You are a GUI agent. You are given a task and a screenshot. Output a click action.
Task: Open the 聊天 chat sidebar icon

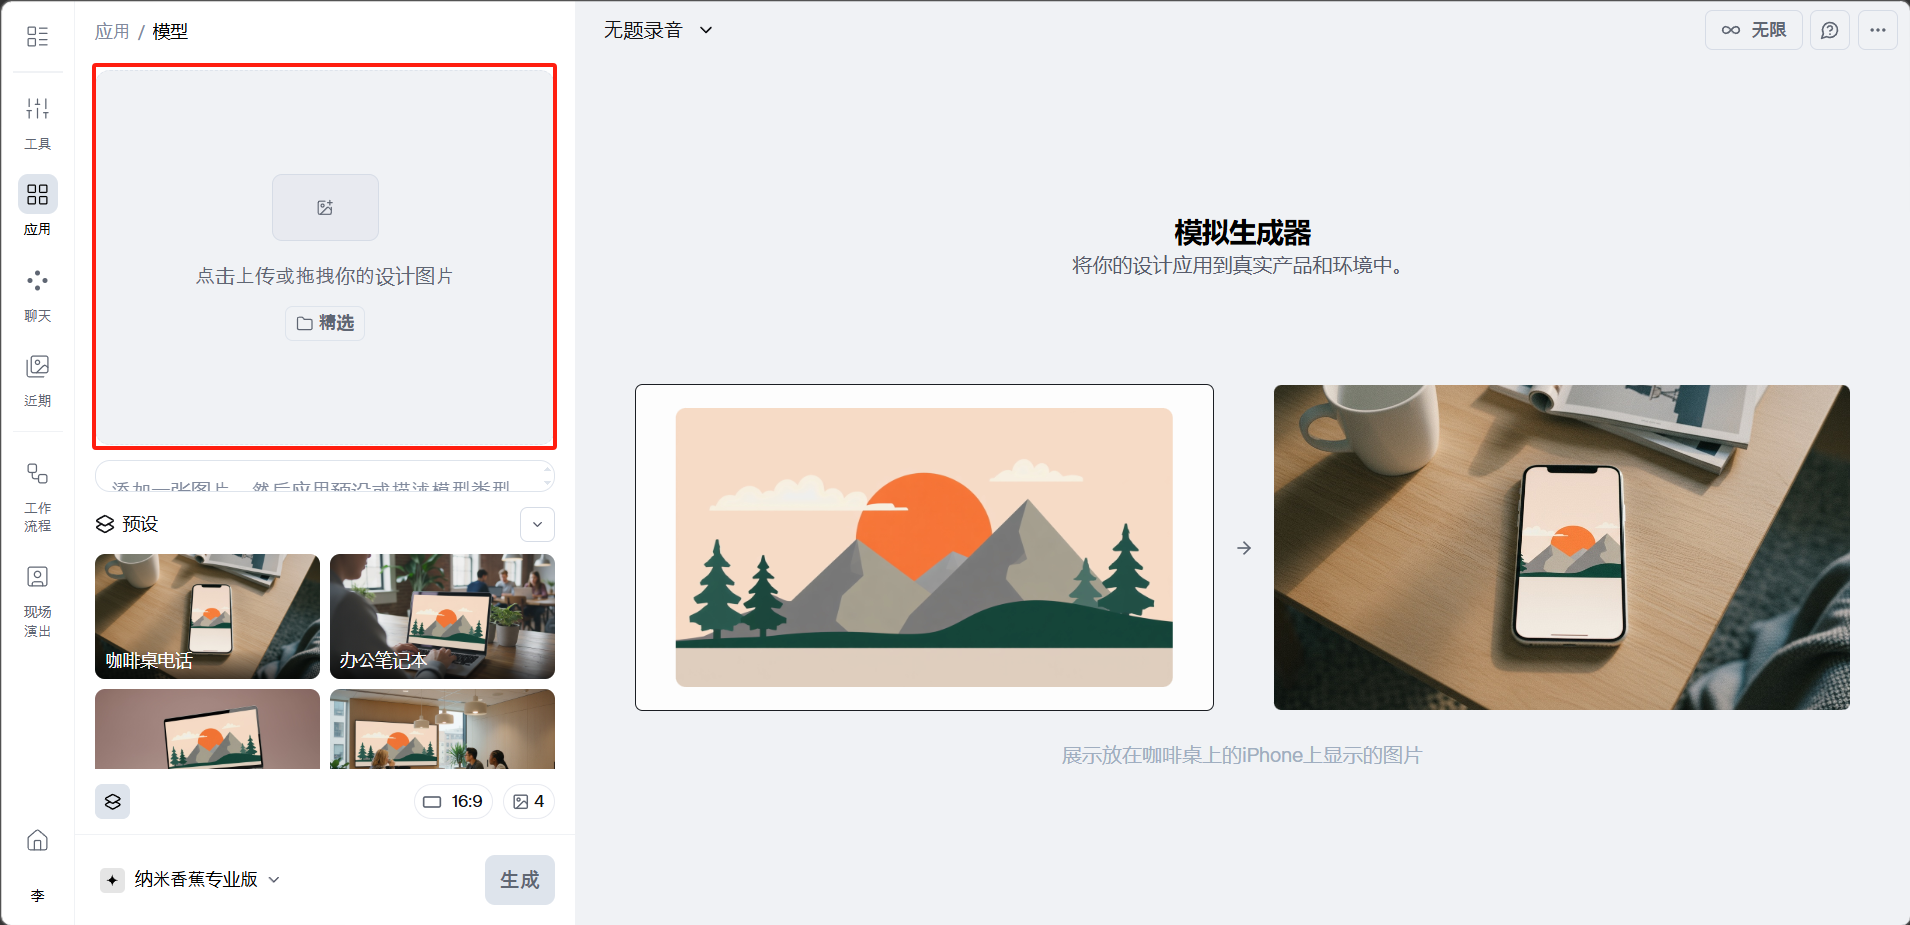38,294
